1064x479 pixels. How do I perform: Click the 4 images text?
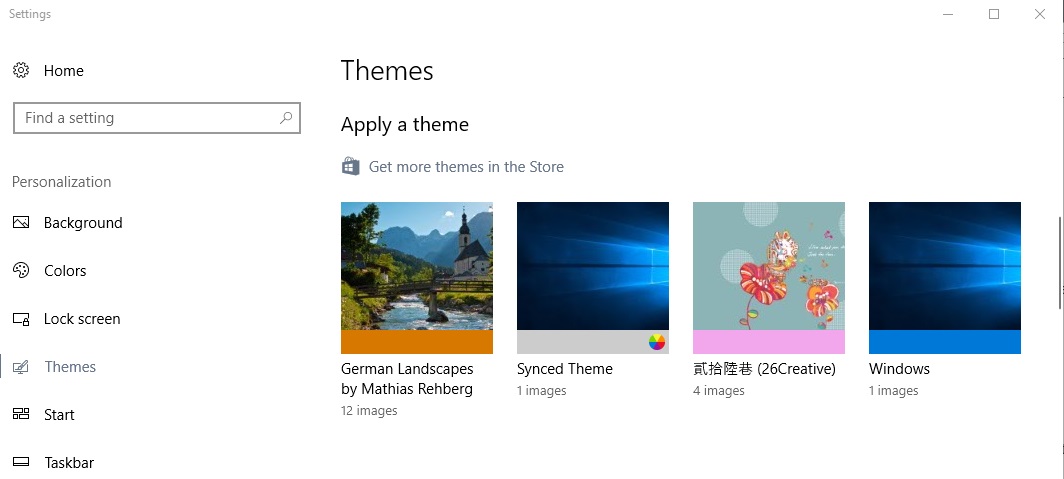[719, 391]
